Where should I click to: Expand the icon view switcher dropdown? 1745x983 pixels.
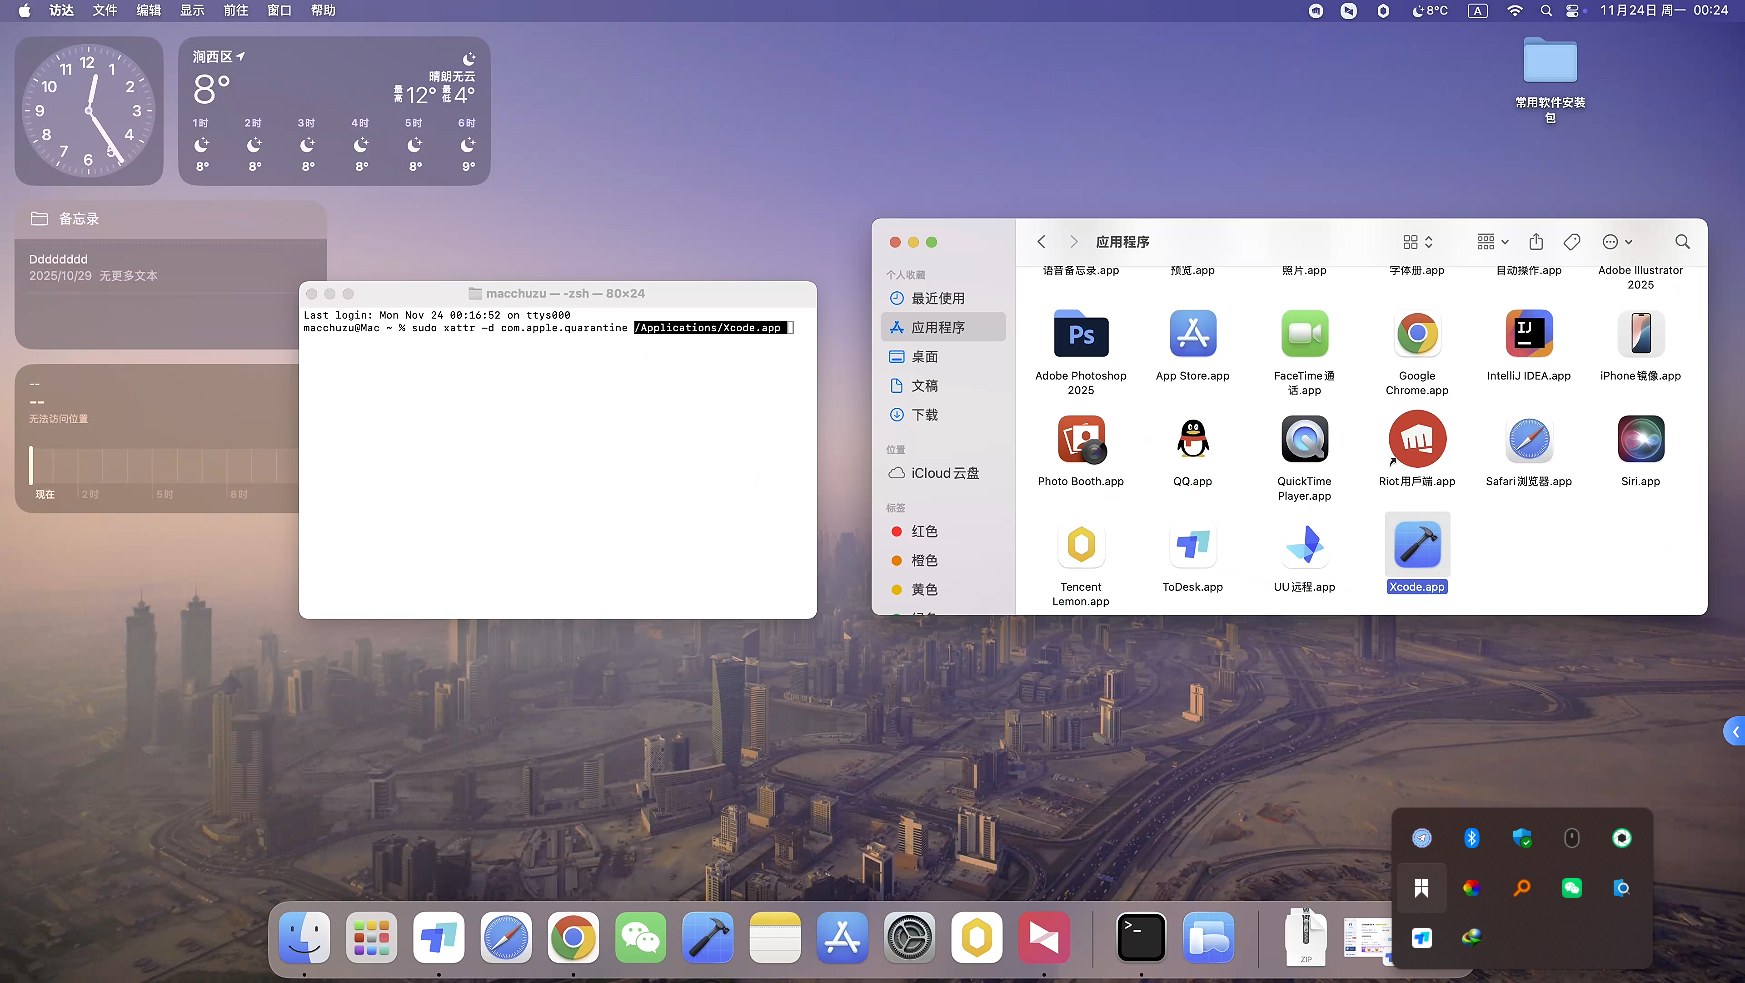pyautogui.click(x=1418, y=242)
